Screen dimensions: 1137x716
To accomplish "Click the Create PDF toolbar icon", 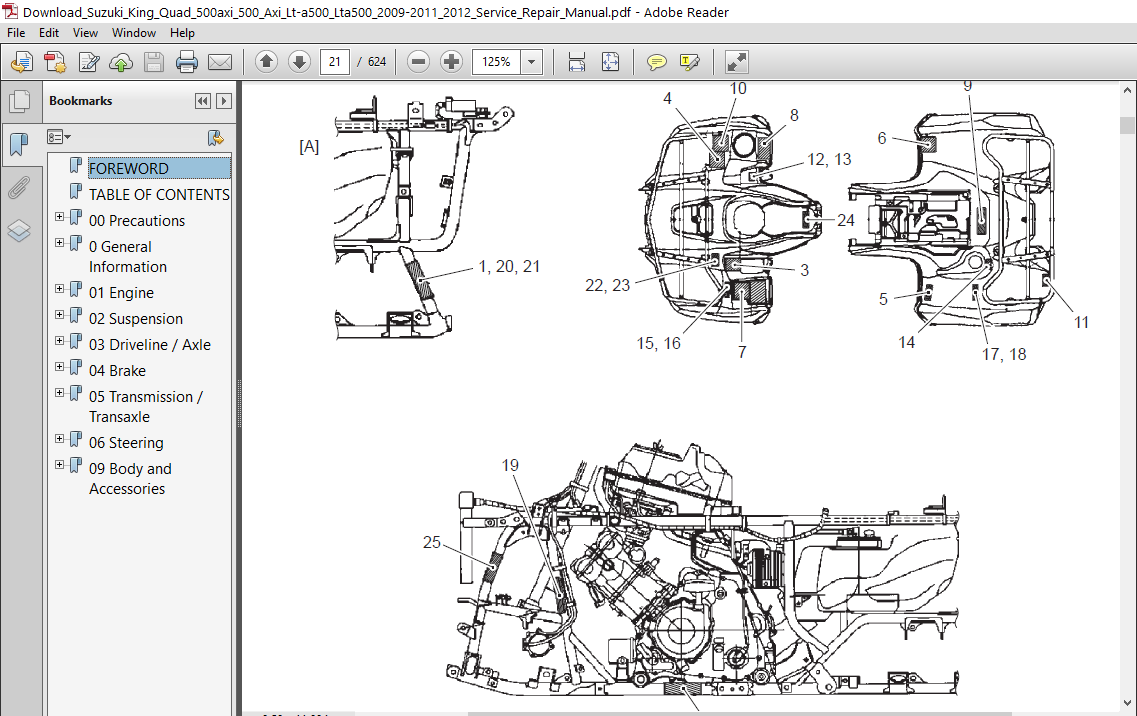I will point(22,62).
